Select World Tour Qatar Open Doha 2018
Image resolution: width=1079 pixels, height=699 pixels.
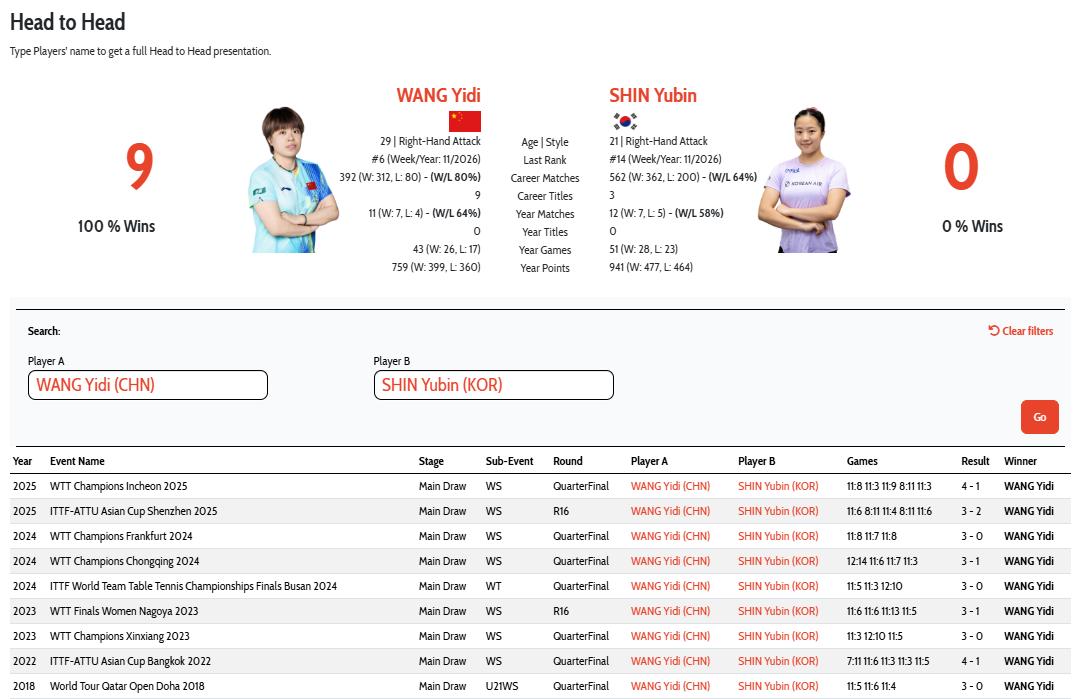coord(127,686)
